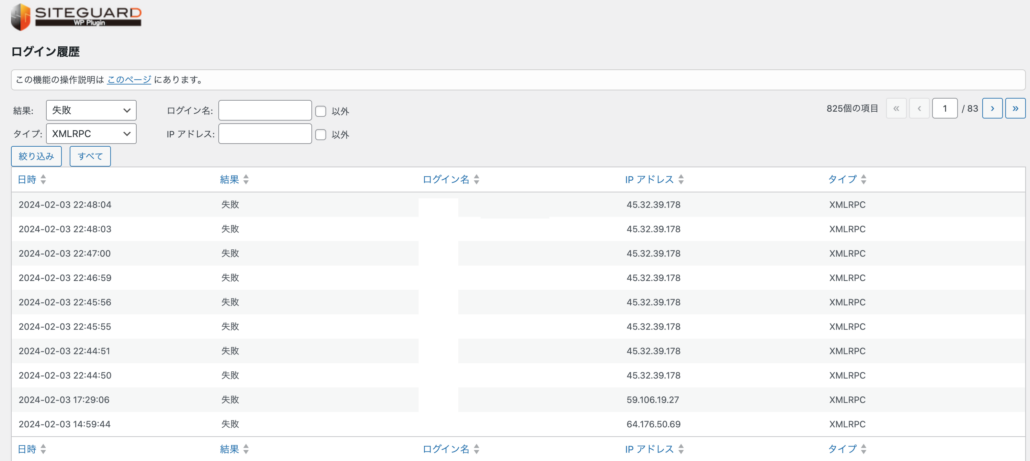Screen dimensions: 1030x461
Task: Sort by 結果 in top header
Action: pos(230,179)
